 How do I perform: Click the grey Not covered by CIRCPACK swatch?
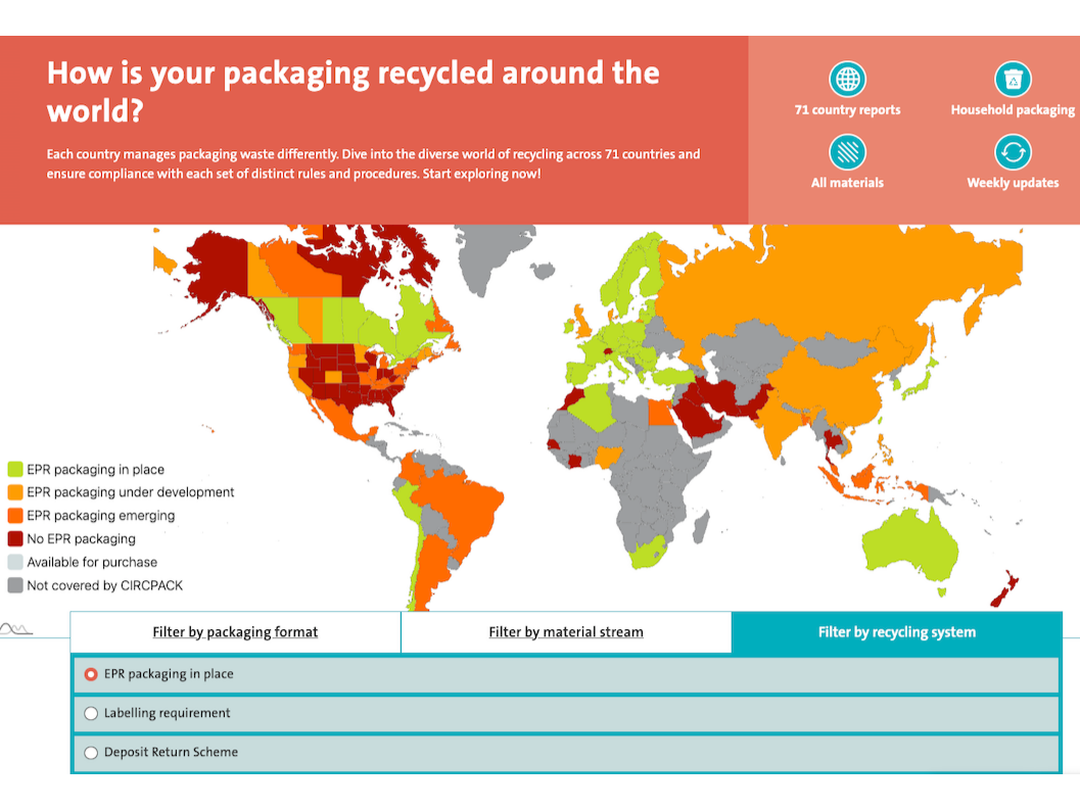(15, 585)
